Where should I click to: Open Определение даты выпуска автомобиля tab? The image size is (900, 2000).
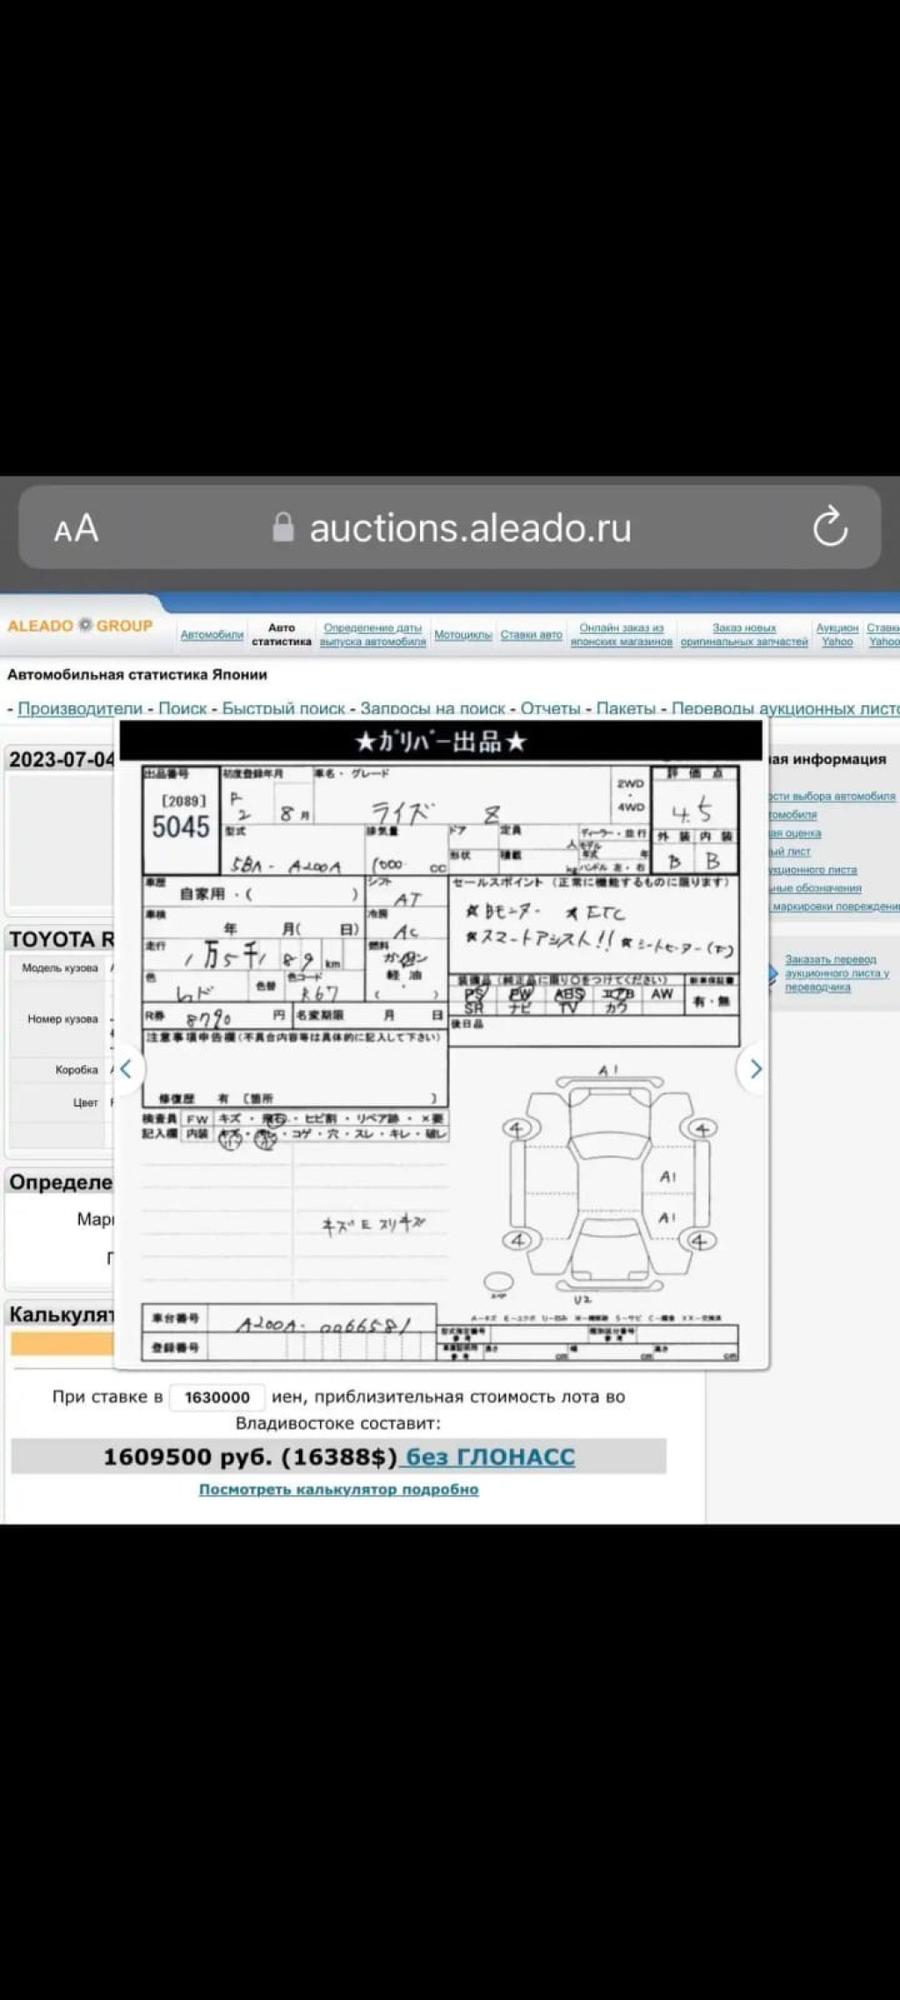click(x=373, y=635)
